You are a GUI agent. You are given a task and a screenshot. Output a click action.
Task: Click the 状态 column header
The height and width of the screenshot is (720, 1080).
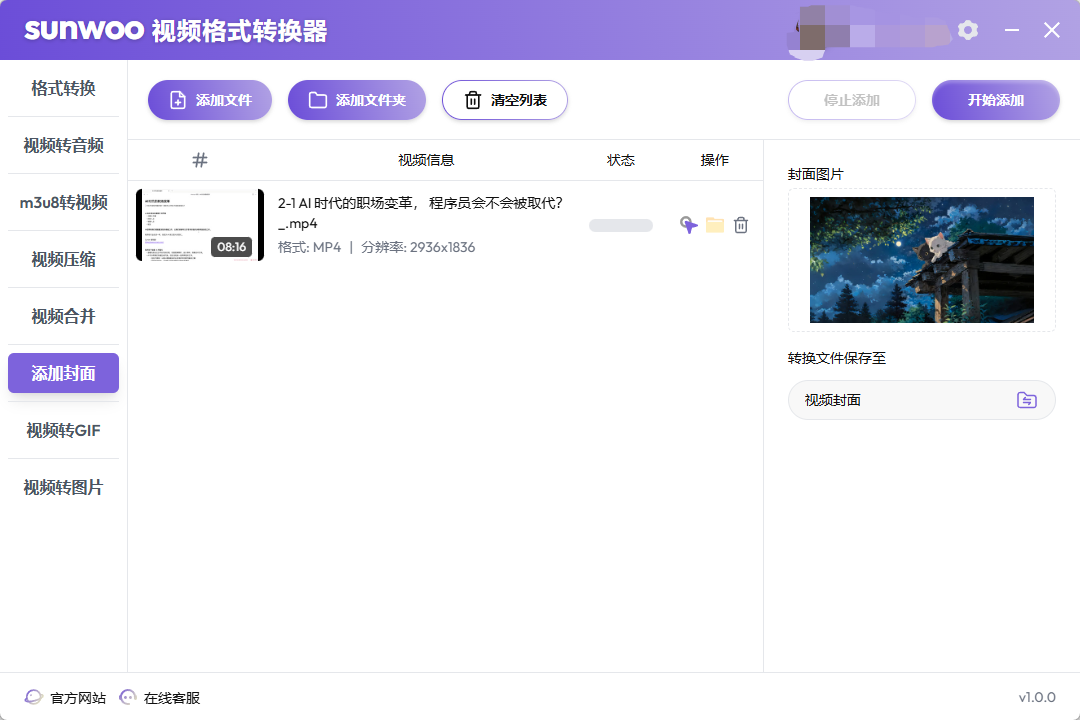tap(621, 161)
